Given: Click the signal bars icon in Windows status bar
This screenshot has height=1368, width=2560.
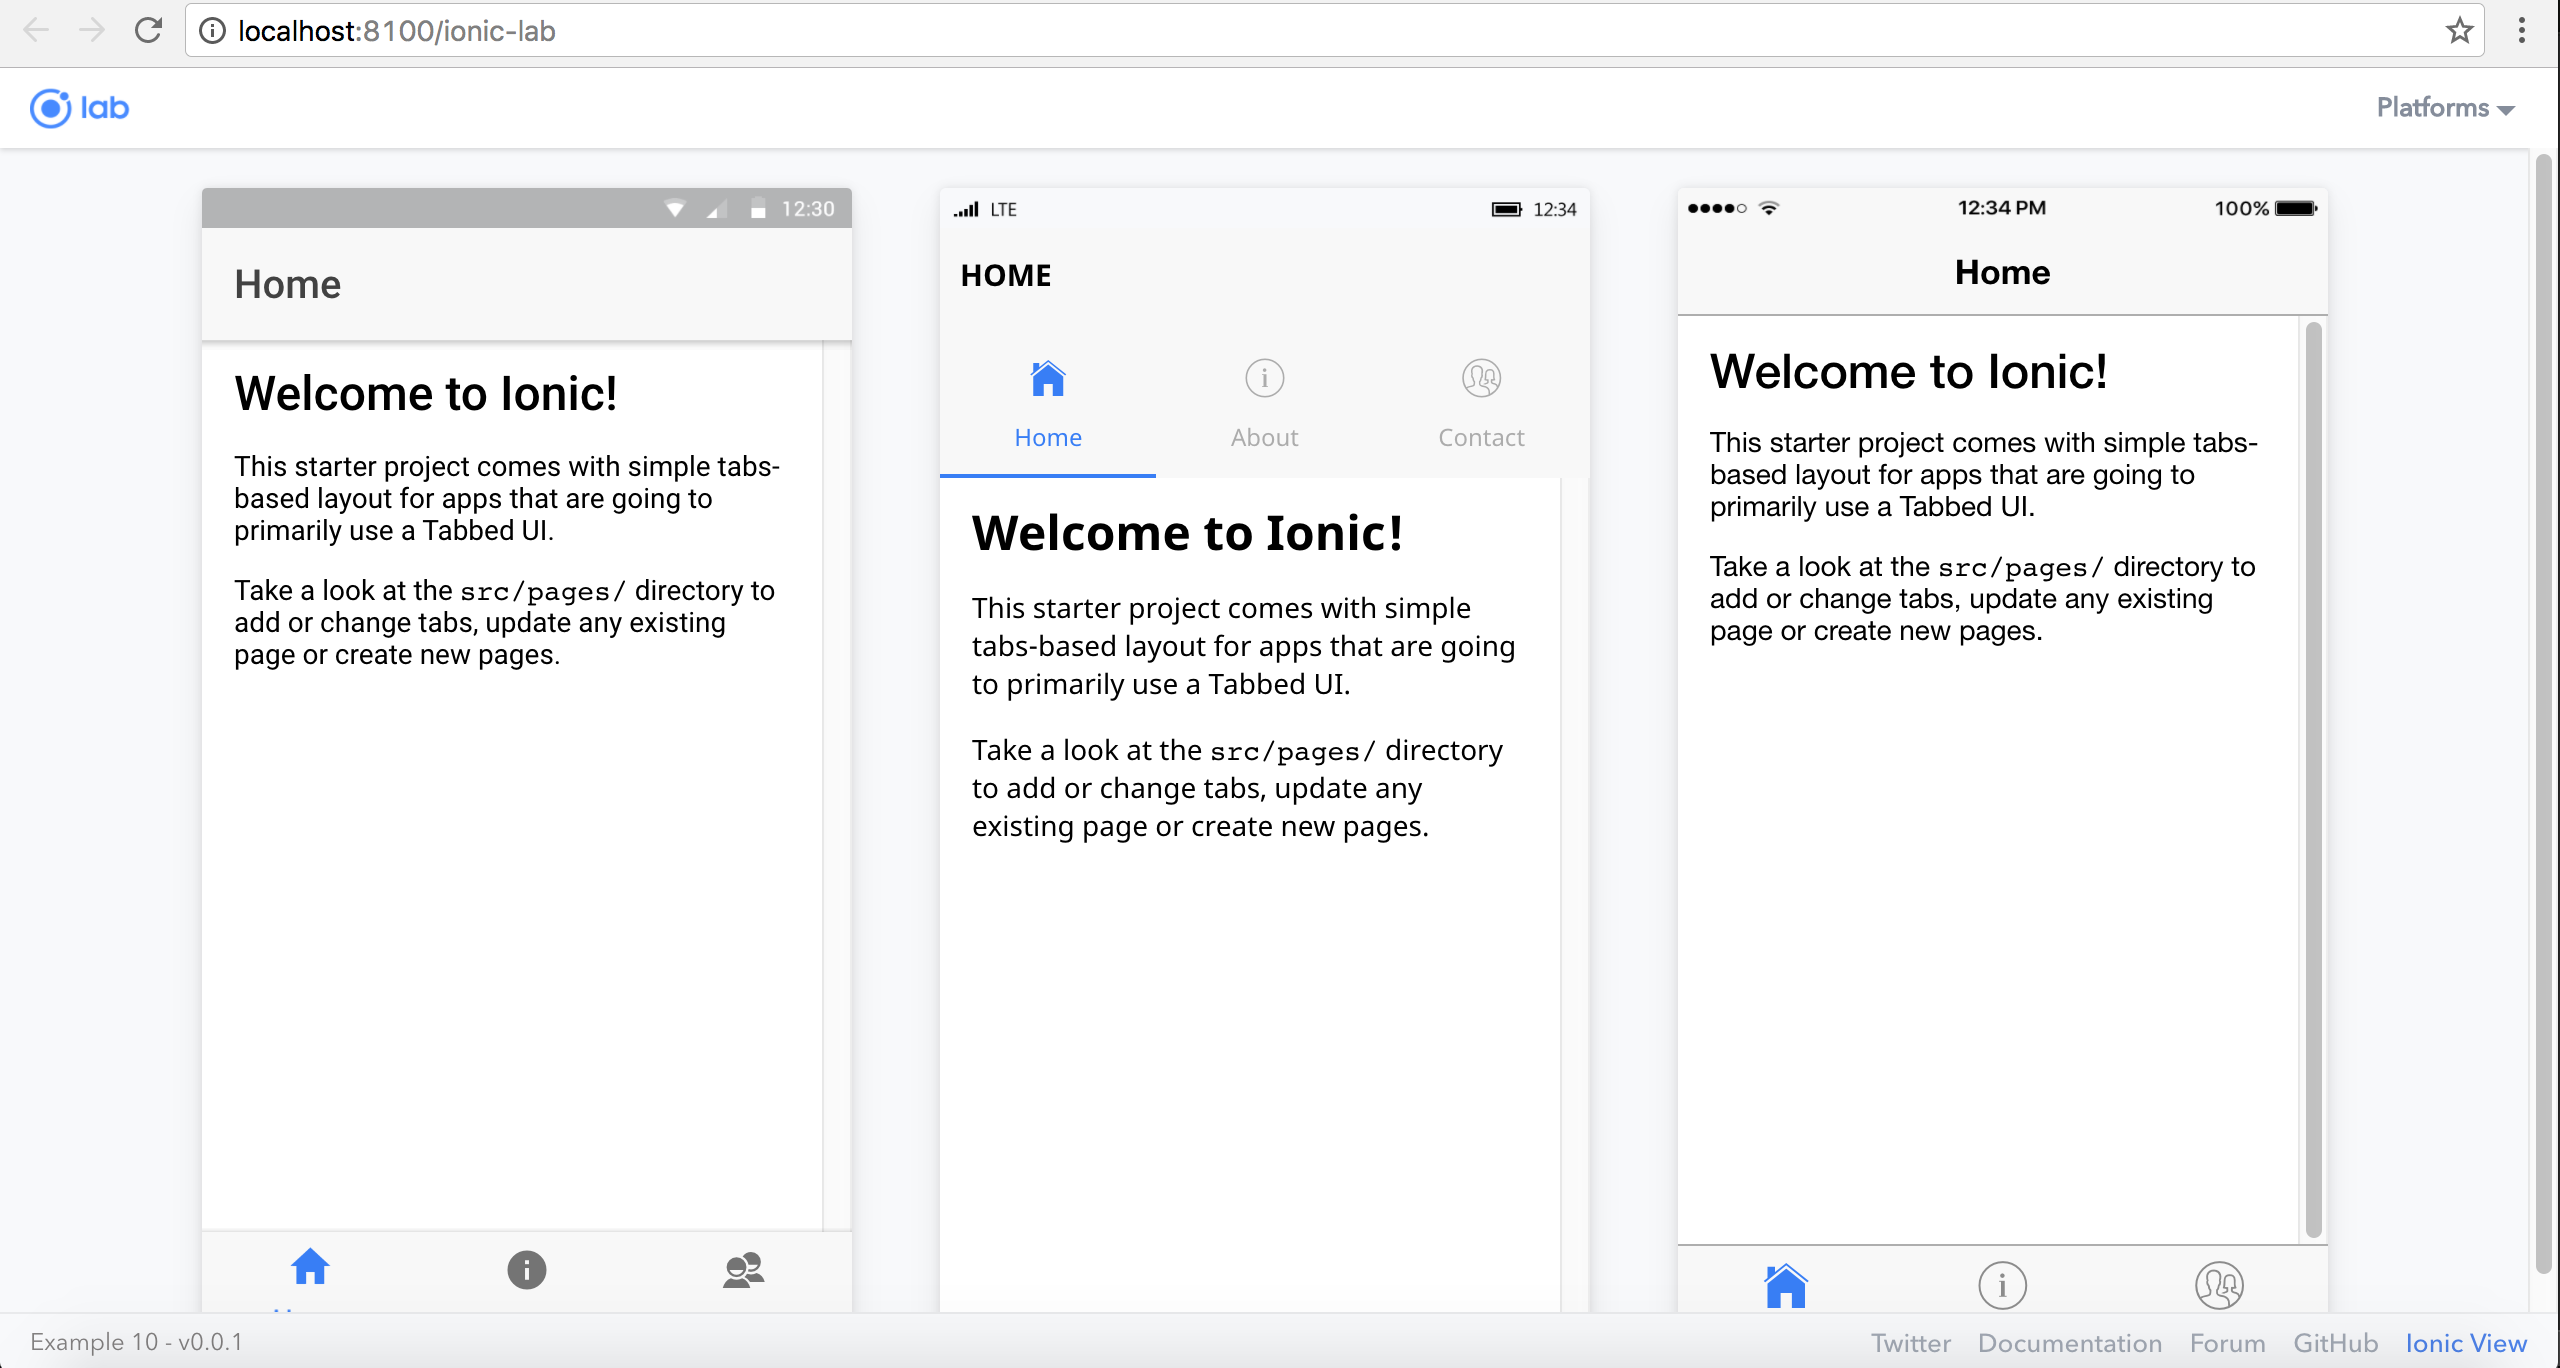Looking at the screenshot, I should pyautogui.click(x=966, y=209).
